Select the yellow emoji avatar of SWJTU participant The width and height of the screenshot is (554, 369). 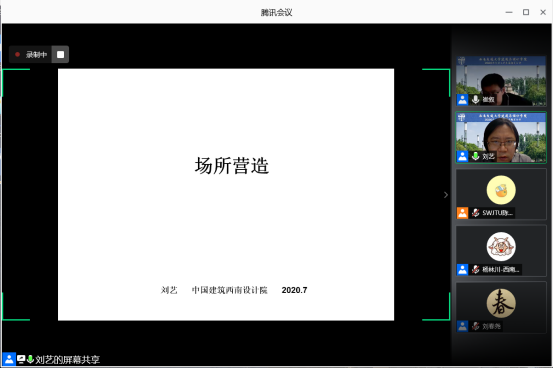501,190
